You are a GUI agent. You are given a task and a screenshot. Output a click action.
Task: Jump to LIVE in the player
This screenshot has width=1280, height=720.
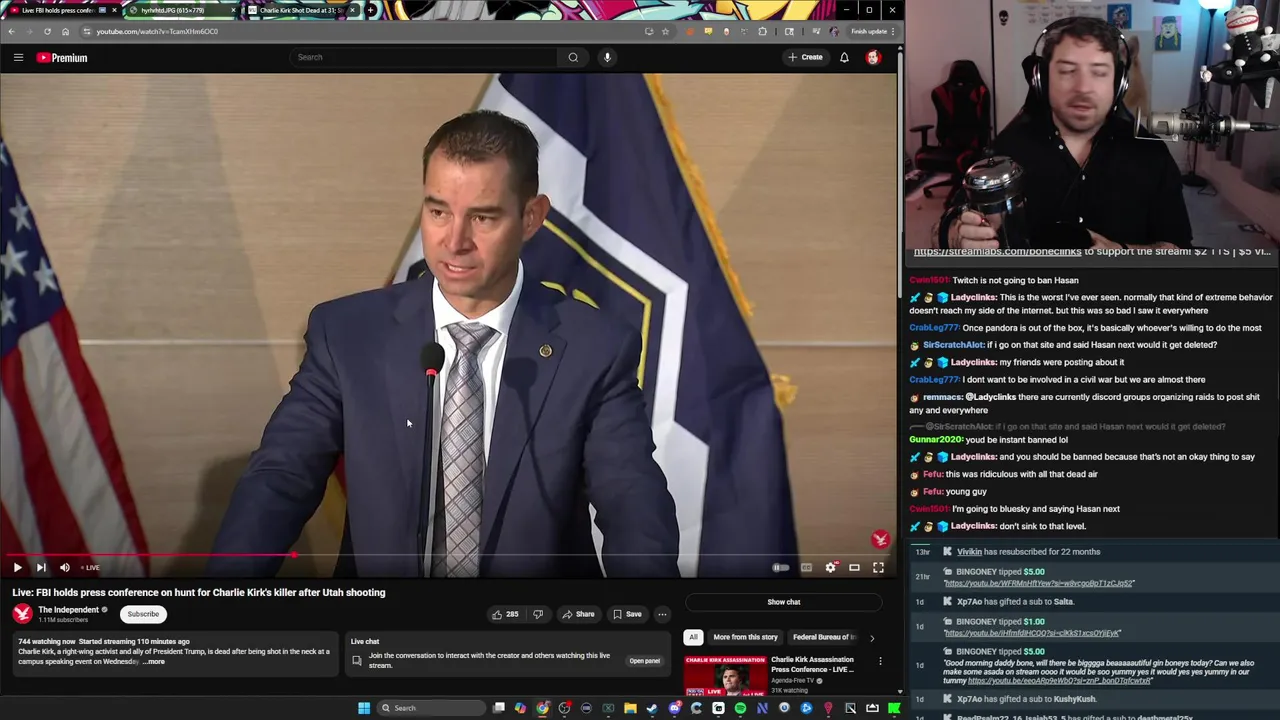click(x=90, y=568)
